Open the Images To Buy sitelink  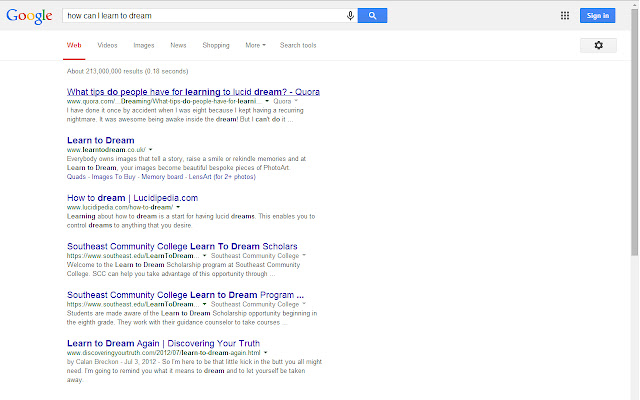113,177
